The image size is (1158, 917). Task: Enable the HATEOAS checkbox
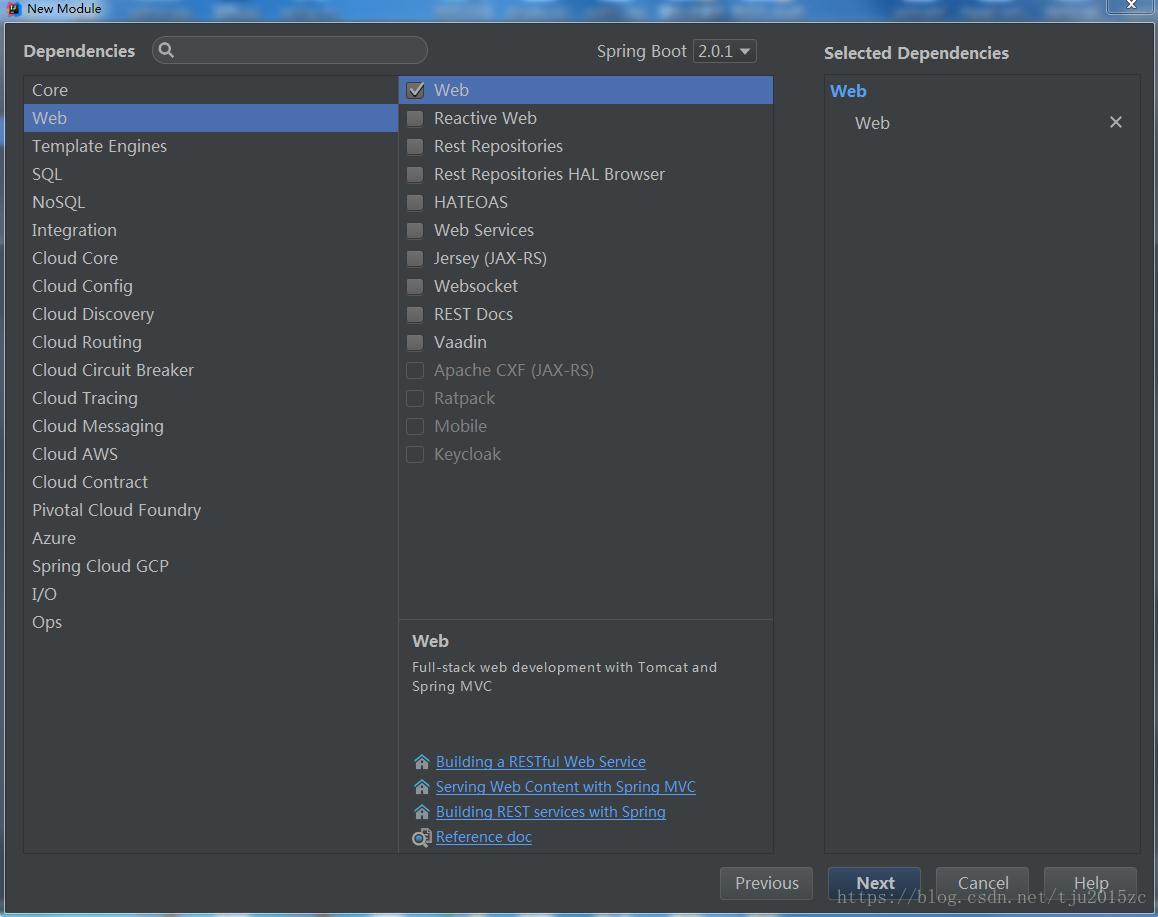(415, 202)
